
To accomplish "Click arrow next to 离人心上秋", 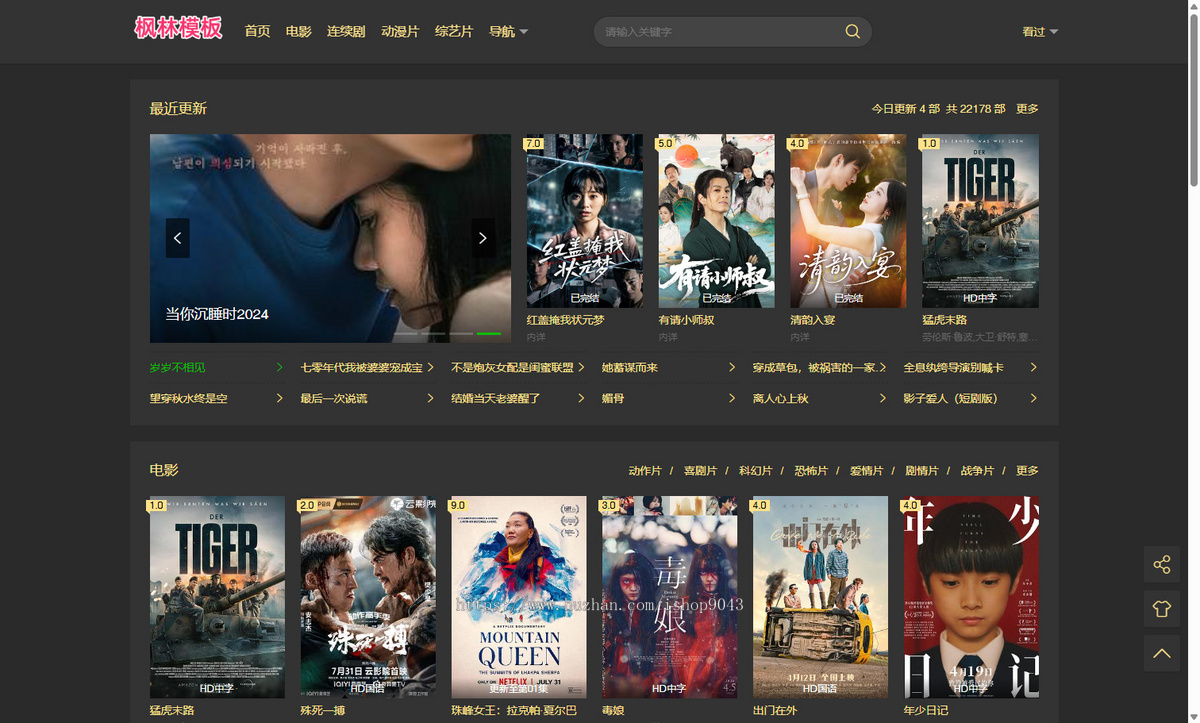I will click(x=883, y=398).
